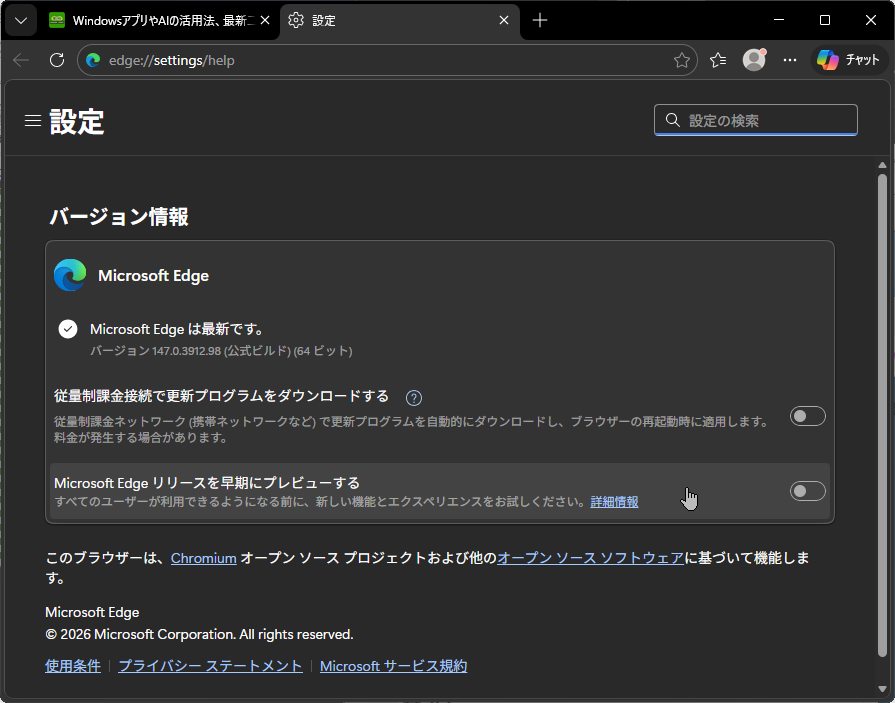Viewport: 895px width, 703px height.
Task: Click the Microsoft Edge logo in version card
Action: (70, 275)
